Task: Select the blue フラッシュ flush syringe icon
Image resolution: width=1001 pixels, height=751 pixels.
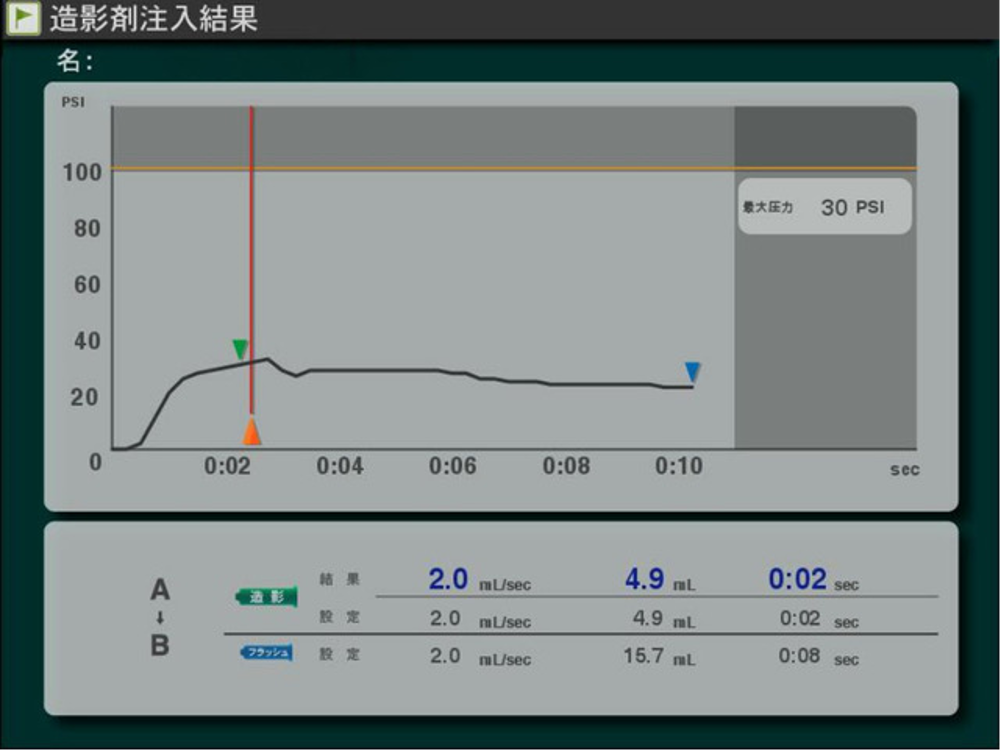Action: point(267,652)
